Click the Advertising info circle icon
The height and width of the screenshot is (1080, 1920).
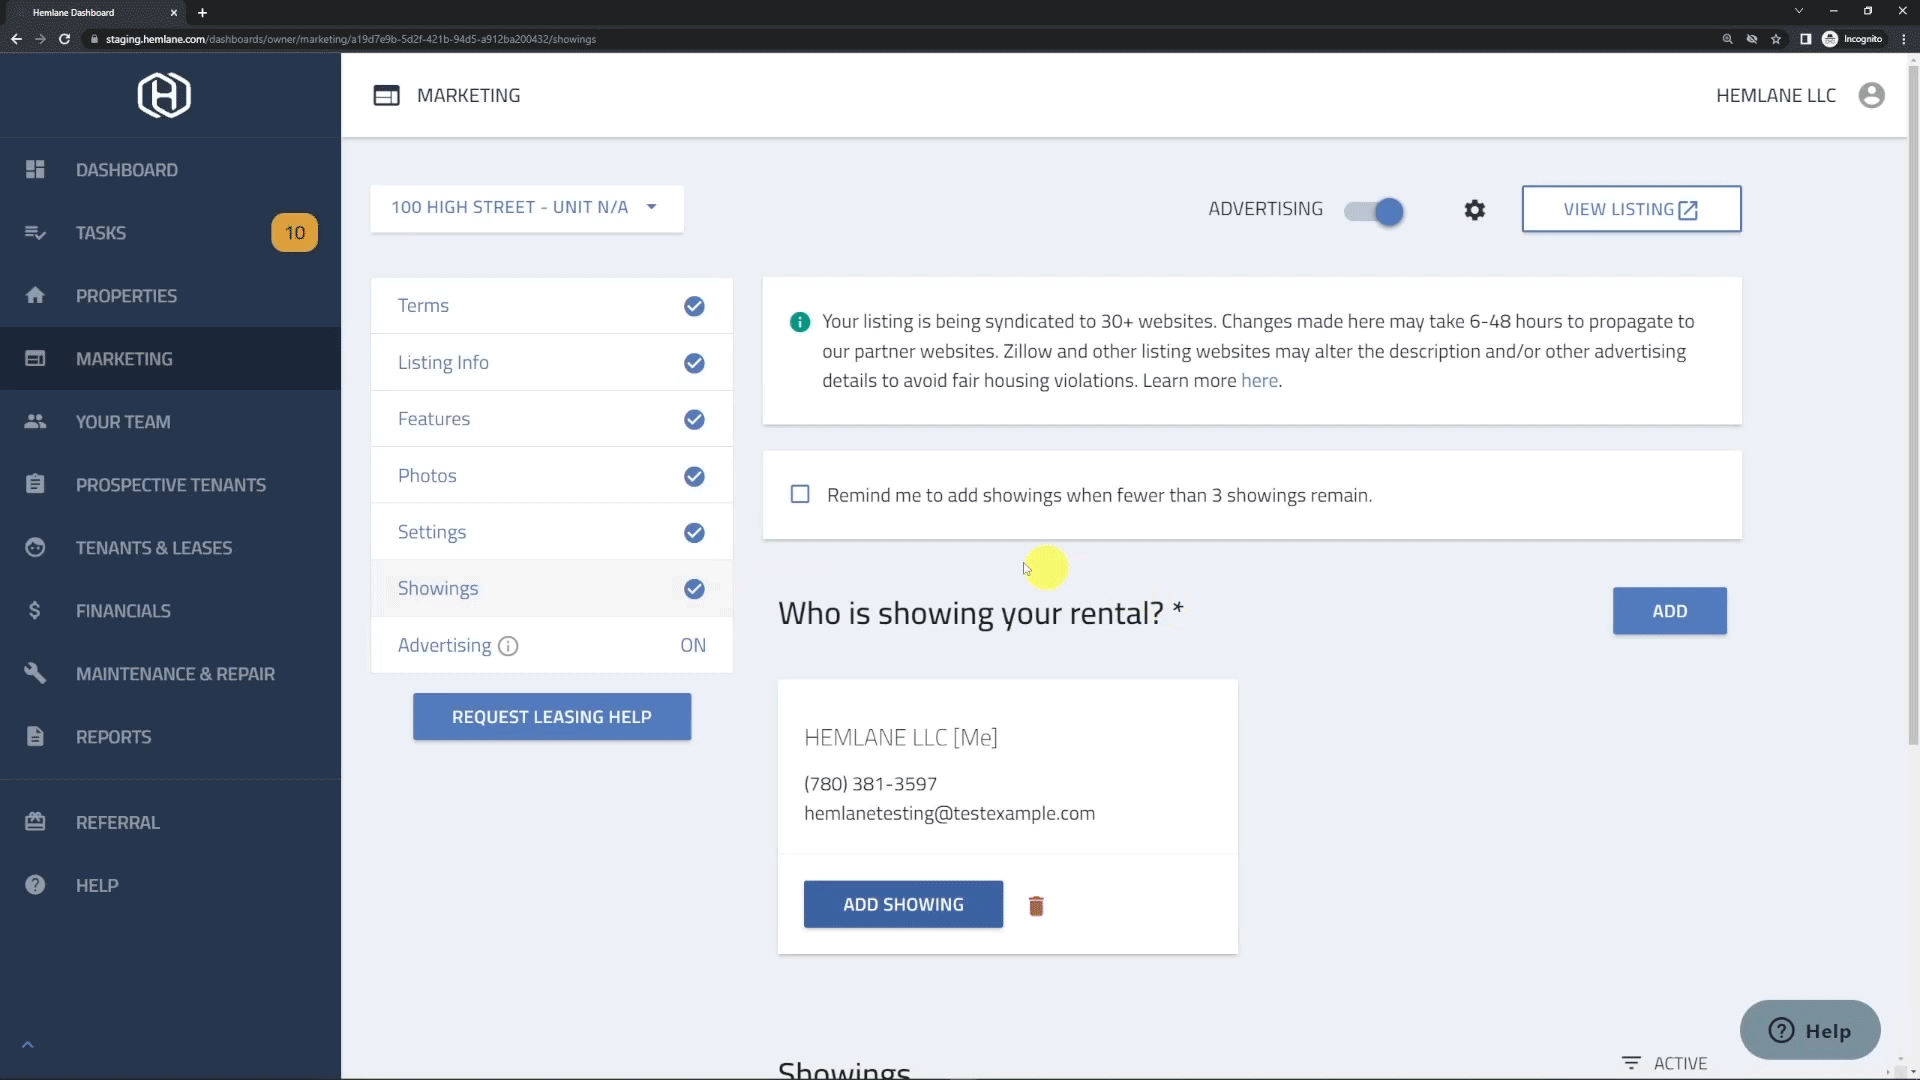tap(508, 646)
